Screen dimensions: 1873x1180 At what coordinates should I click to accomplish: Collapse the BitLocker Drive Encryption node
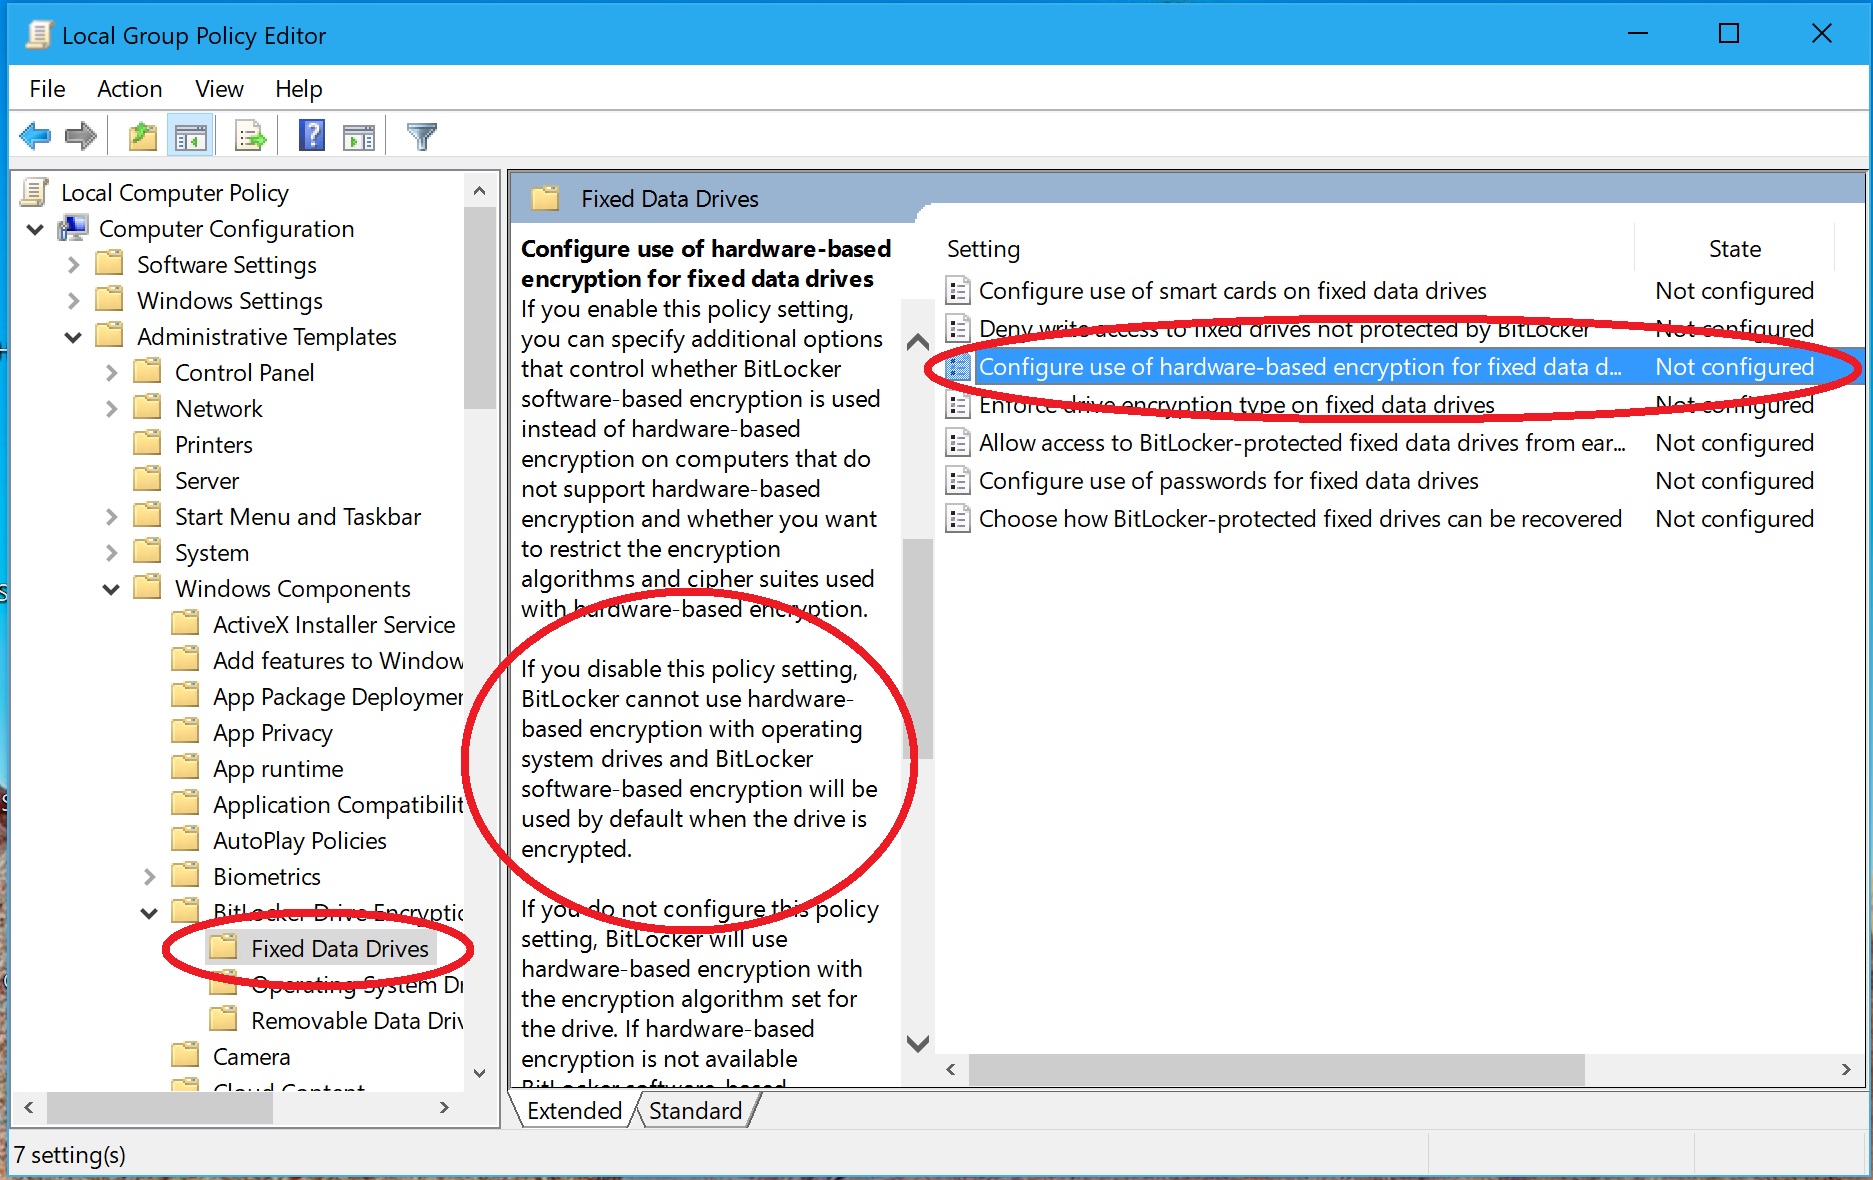pos(149,913)
